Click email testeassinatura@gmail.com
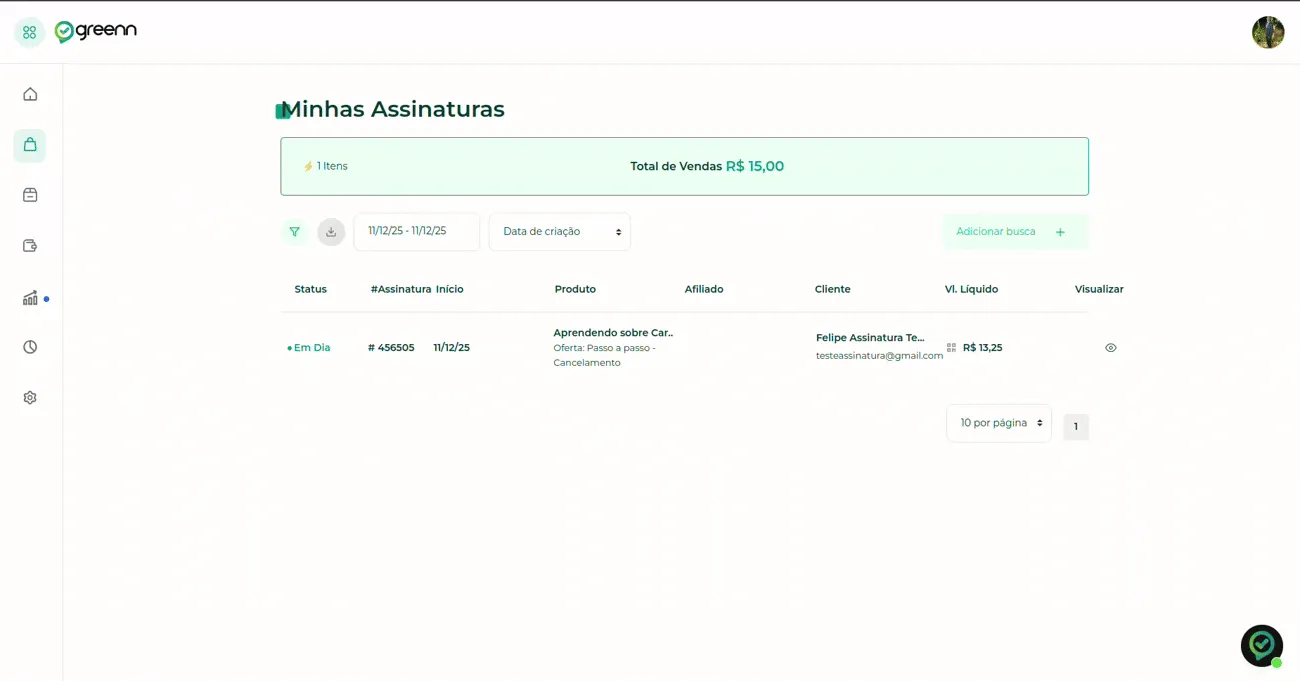 coord(880,355)
